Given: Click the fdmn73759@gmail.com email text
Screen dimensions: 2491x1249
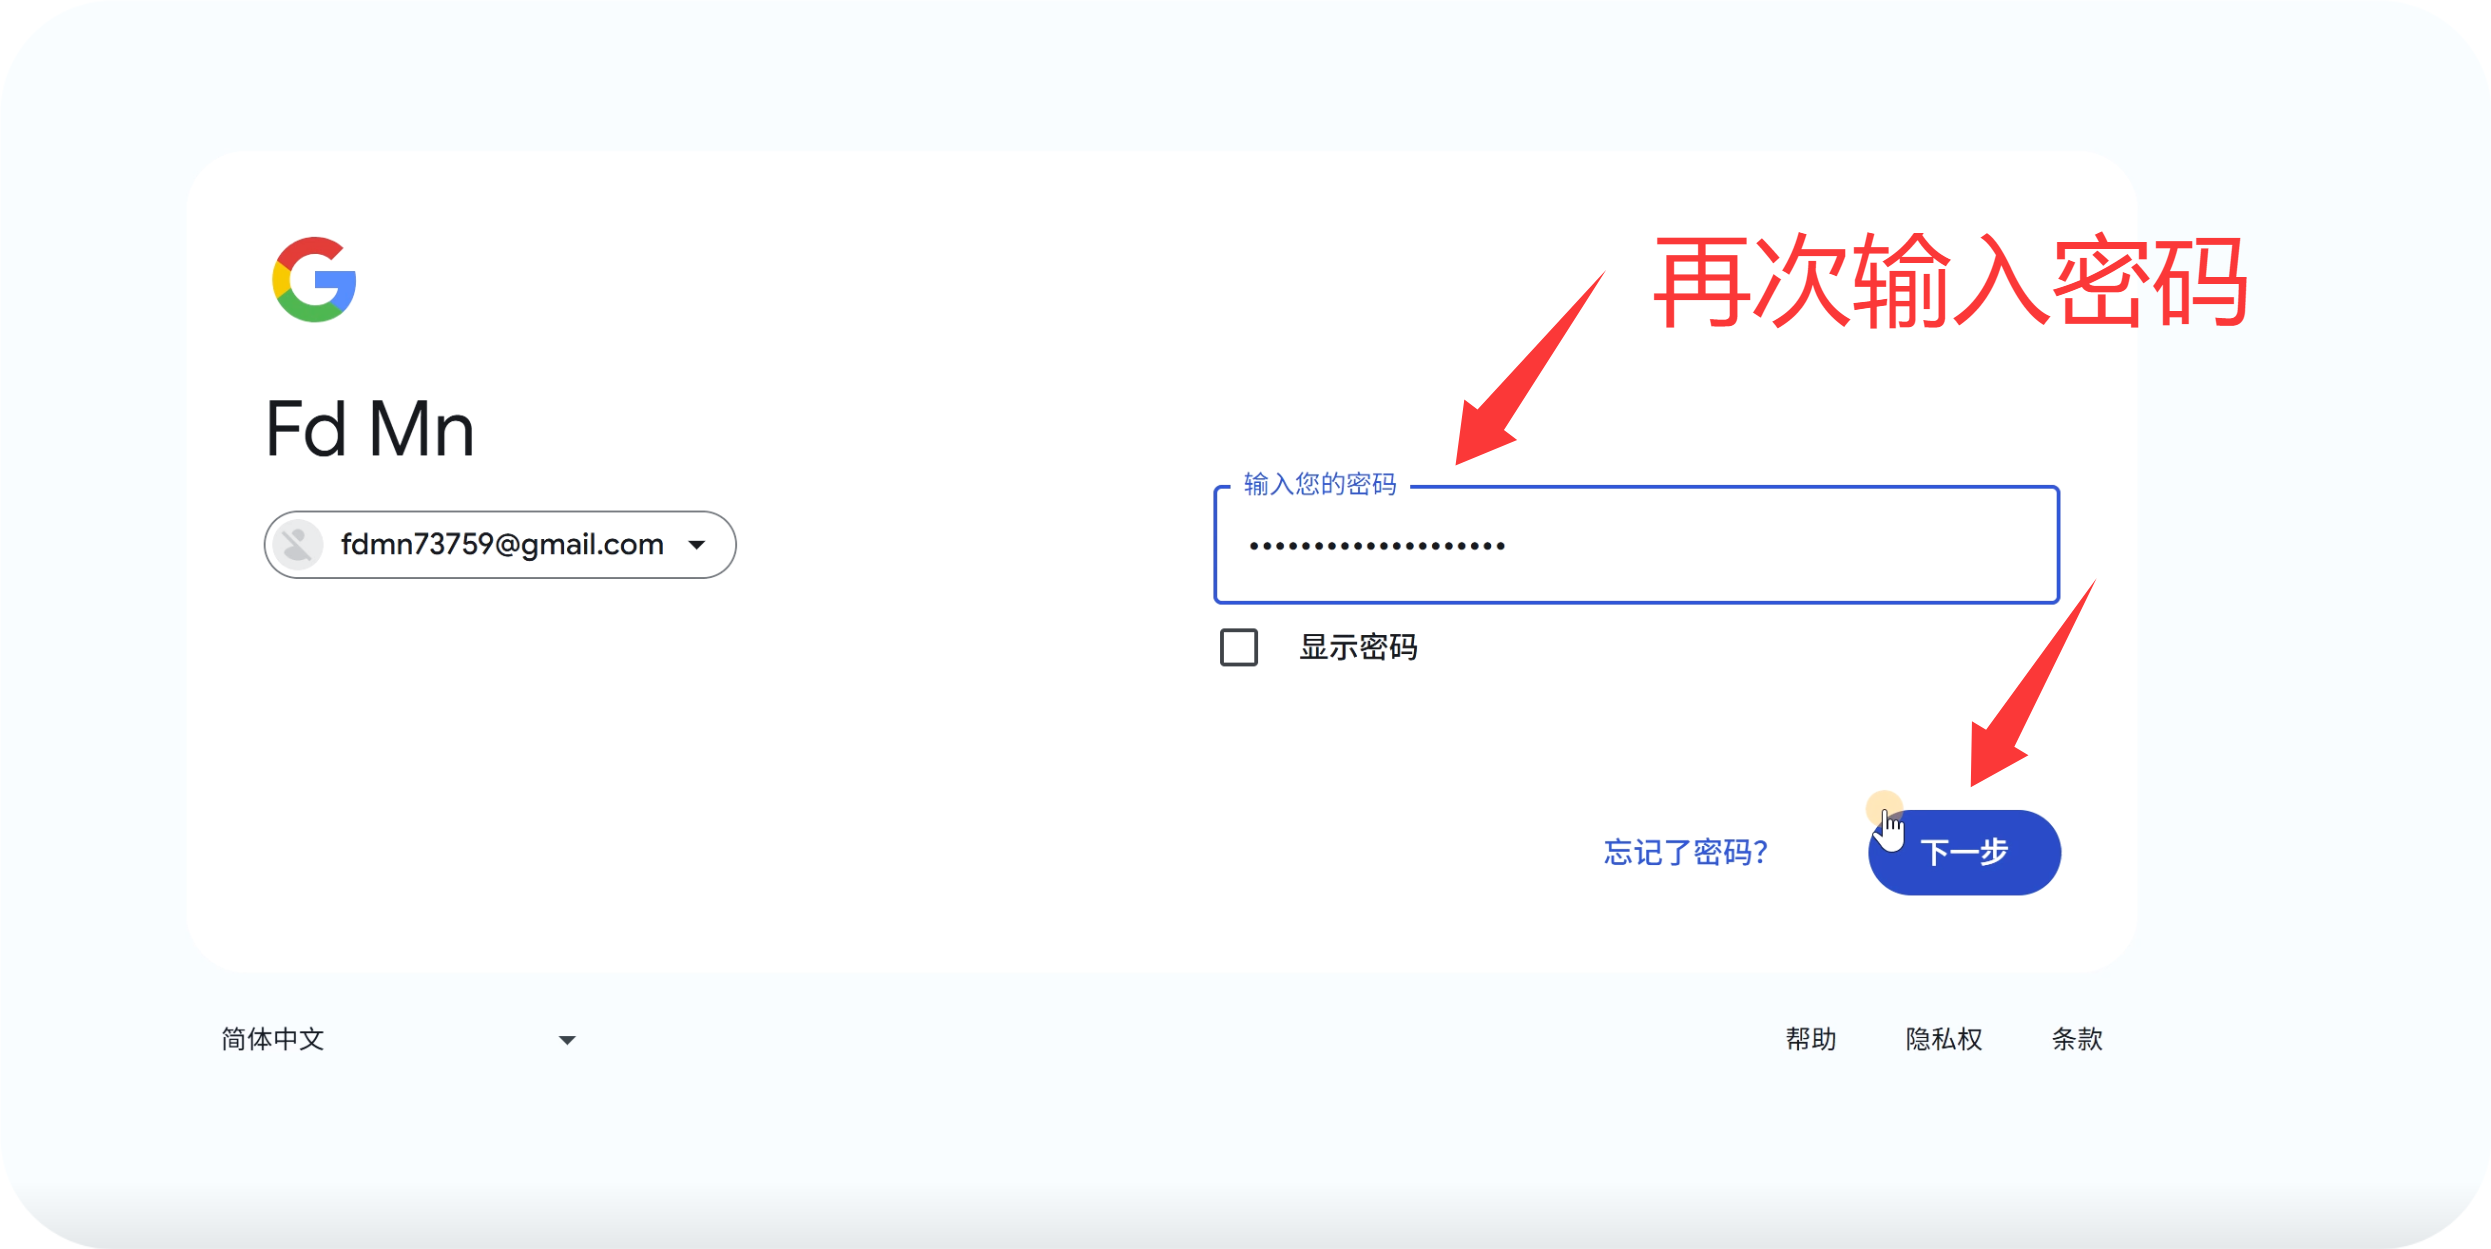Looking at the screenshot, I should [x=500, y=545].
